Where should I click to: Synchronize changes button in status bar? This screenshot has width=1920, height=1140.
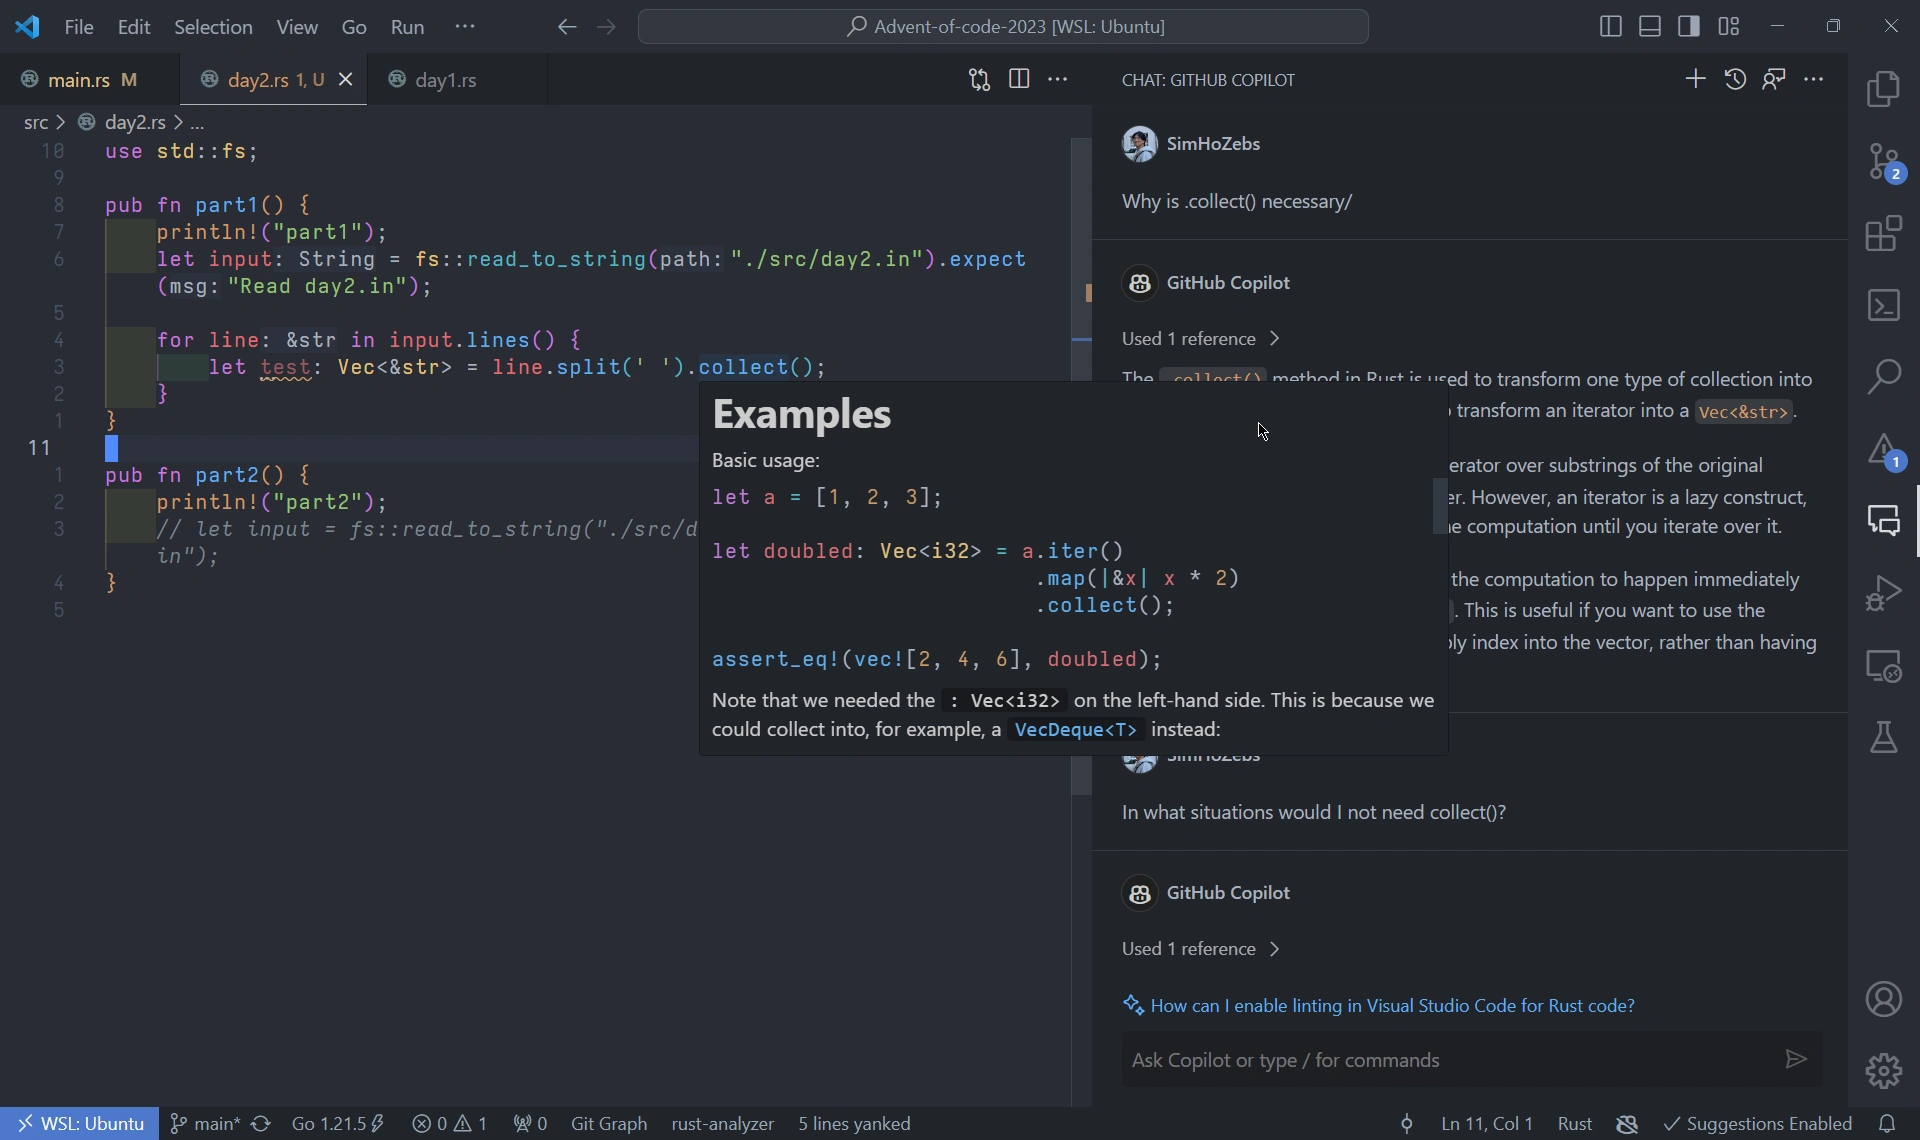[x=261, y=1124]
